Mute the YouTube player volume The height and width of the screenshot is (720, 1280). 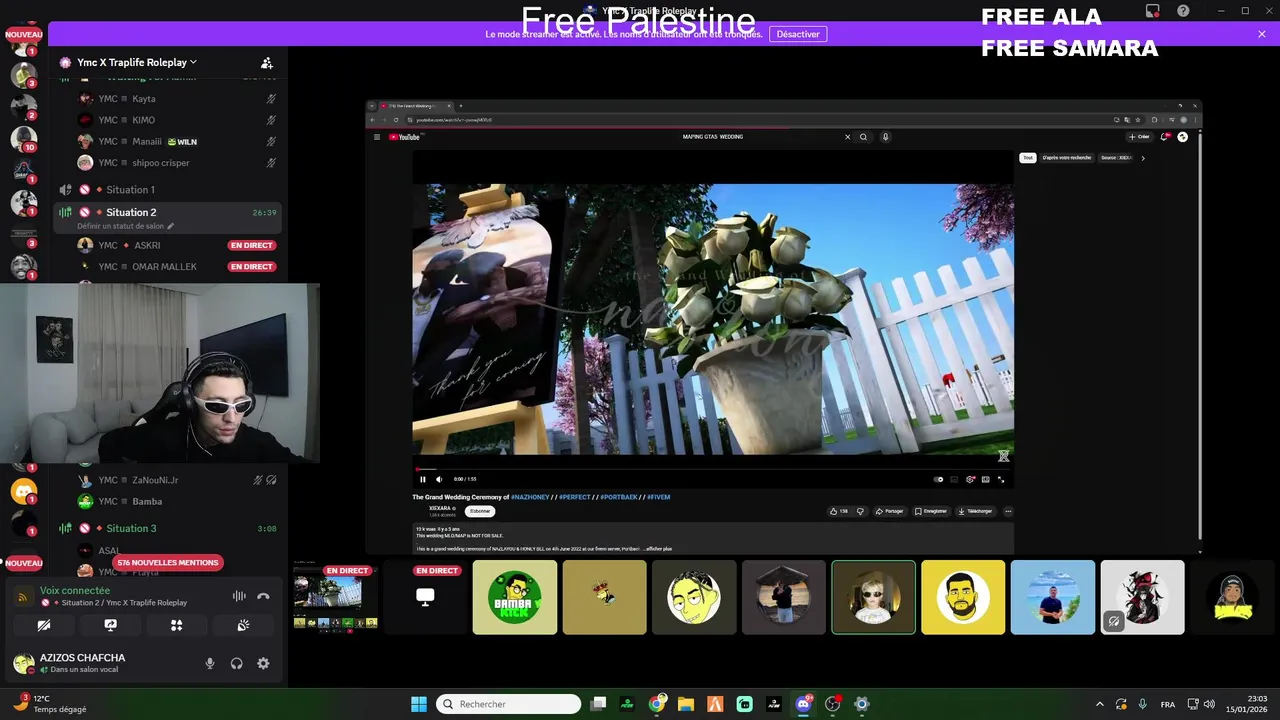tap(438, 479)
